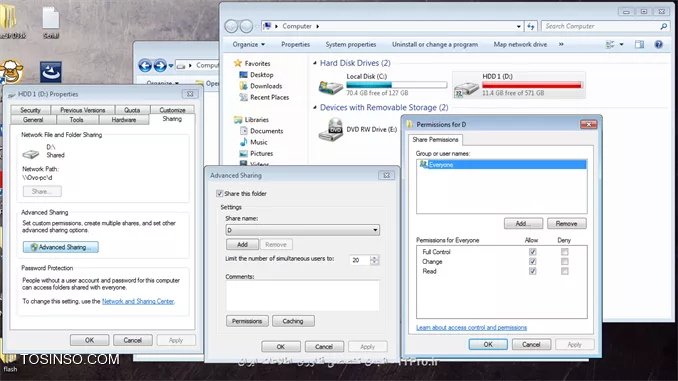Toggle the preview pane icon
The height and width of the screenshot is (381, 678).
click(640, 44)
